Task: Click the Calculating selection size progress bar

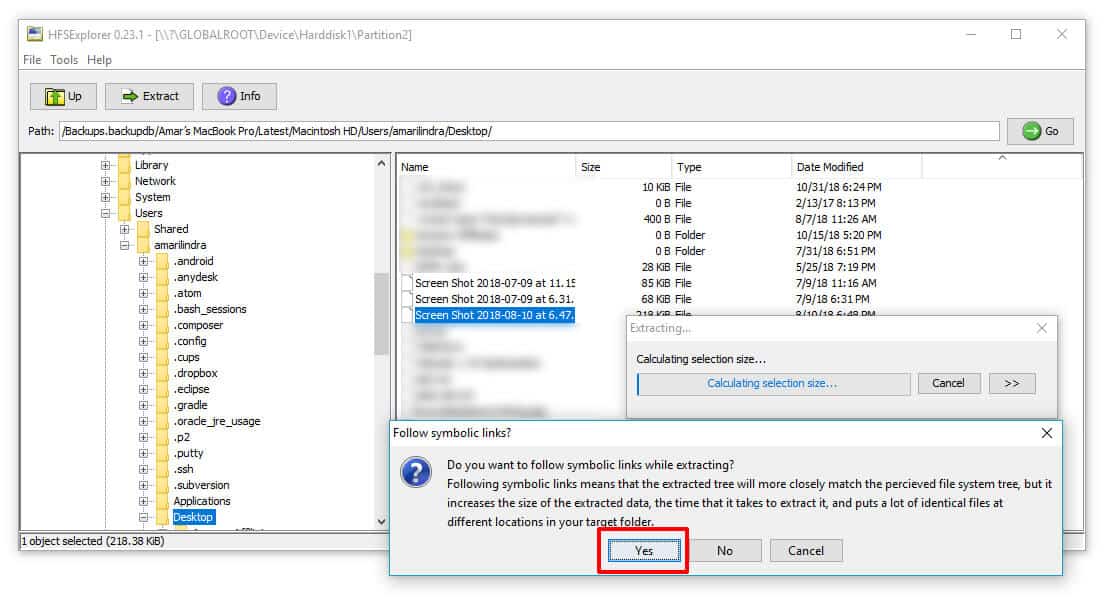Action: click(773, 384)
